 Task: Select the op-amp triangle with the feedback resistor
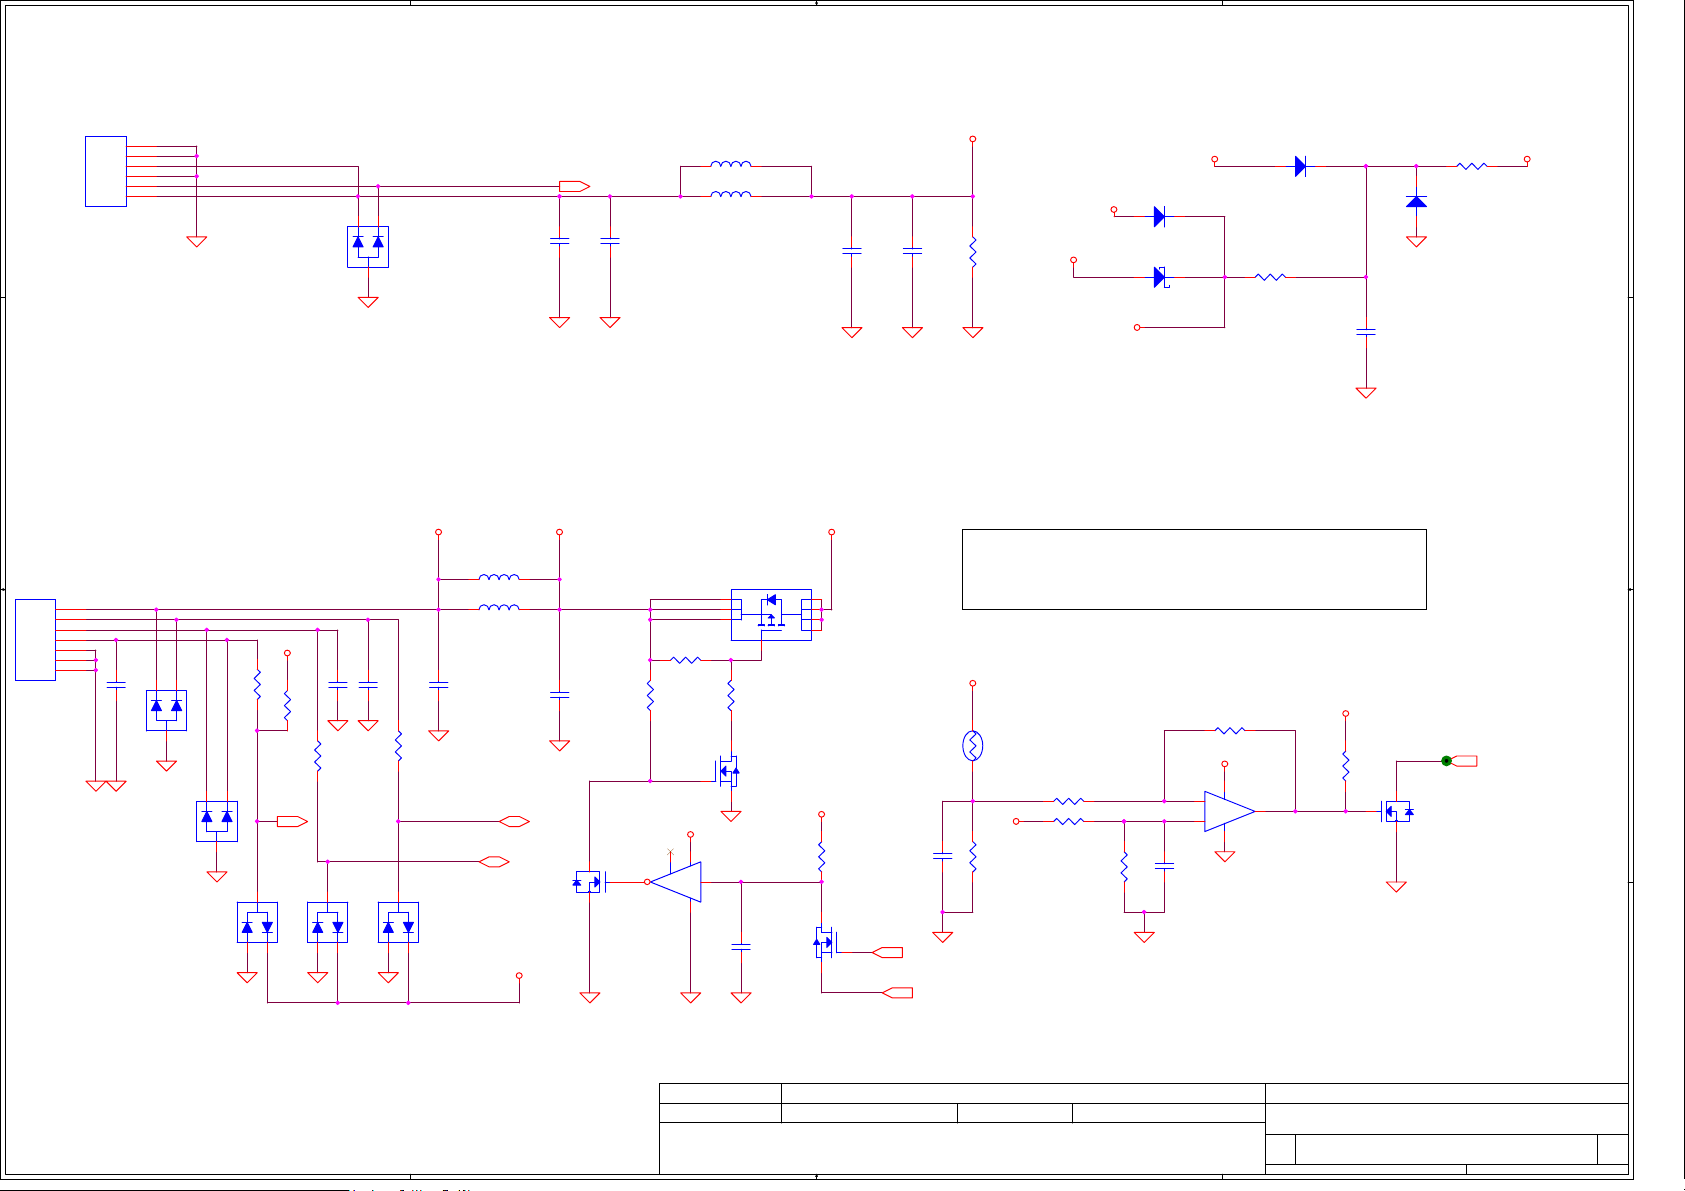[1229, 811]
